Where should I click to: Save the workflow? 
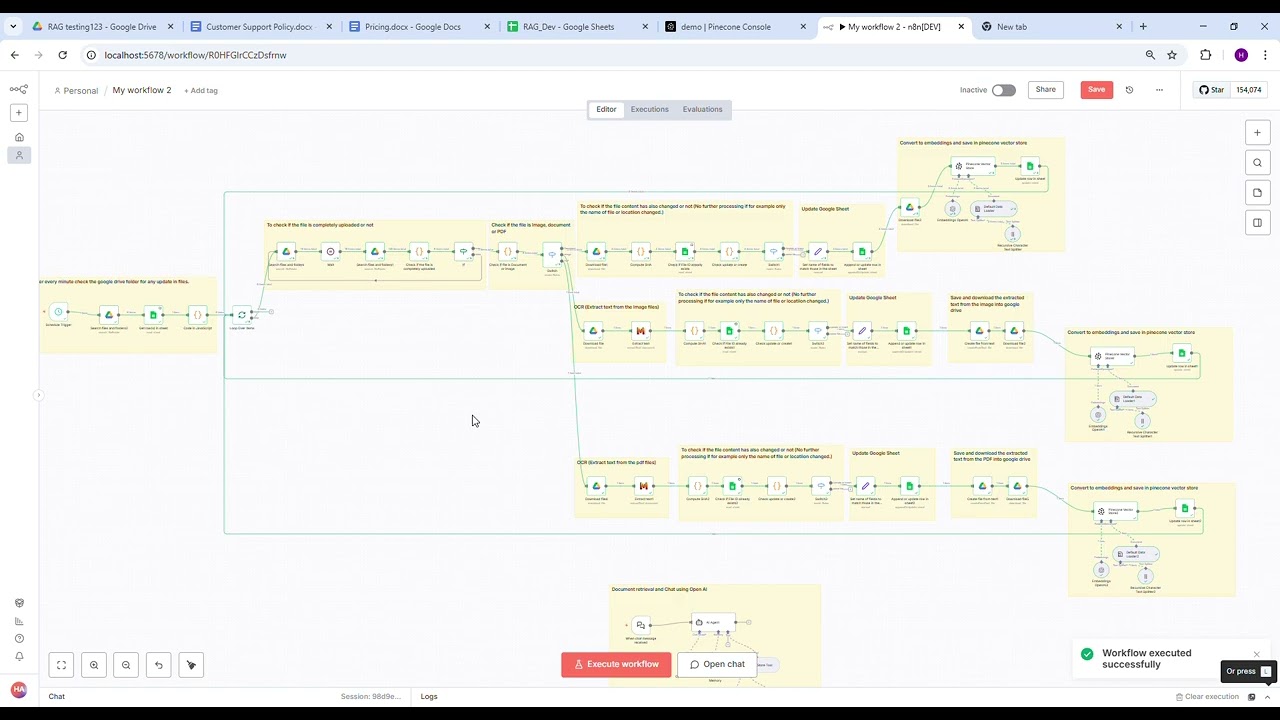coord(1096,90)
